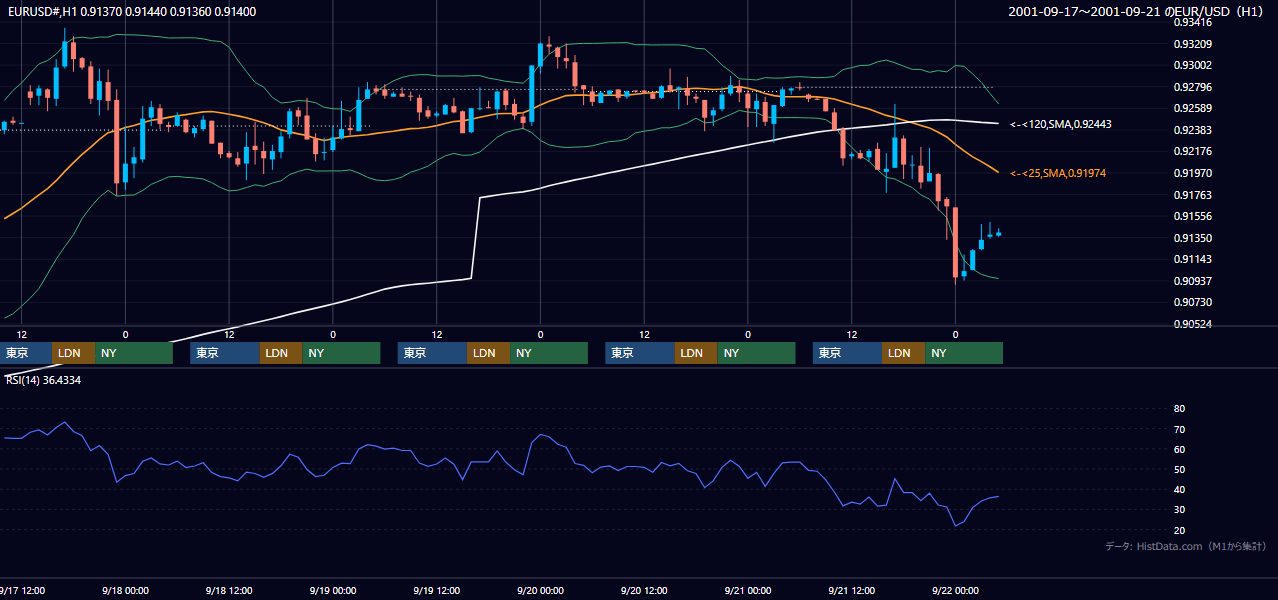Click price axis label 0.91763
1278x600 pixels.
pos(1192,195)
